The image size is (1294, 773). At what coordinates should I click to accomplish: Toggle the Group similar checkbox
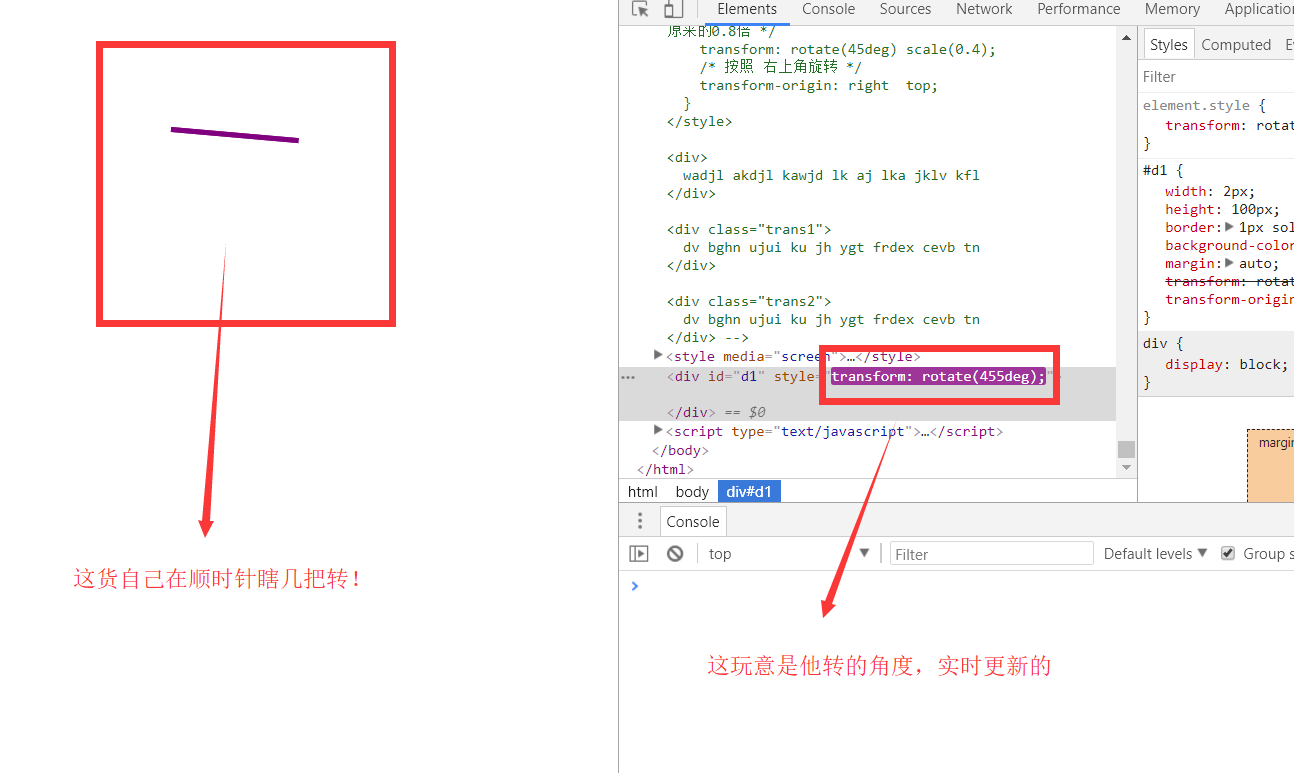point(1228,553)
